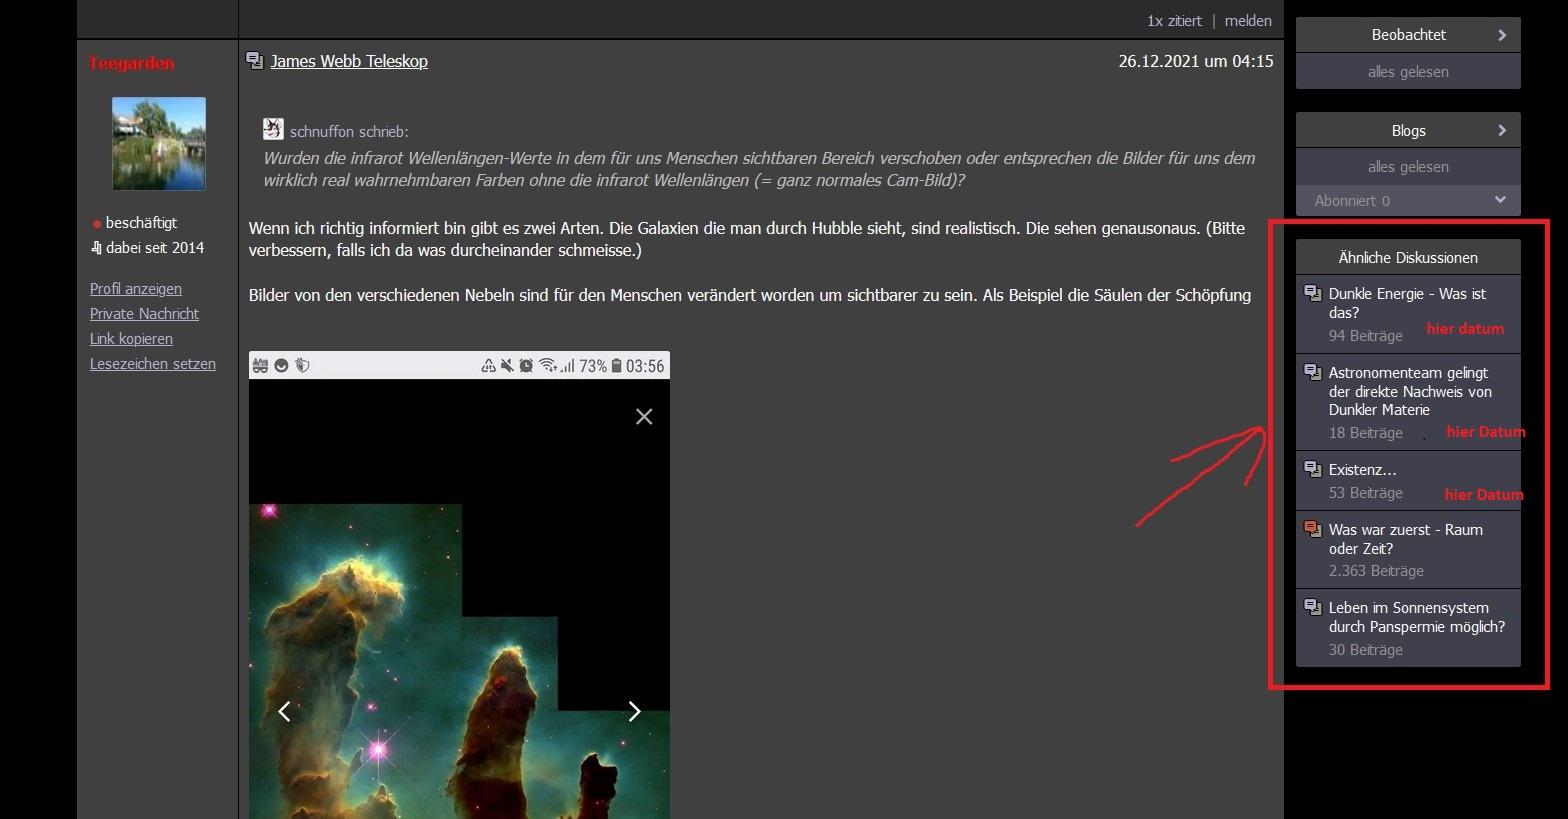Send a Private Nachricht to Teegarden
Viewport: 1568px width, 819px height.
point(144,314)
